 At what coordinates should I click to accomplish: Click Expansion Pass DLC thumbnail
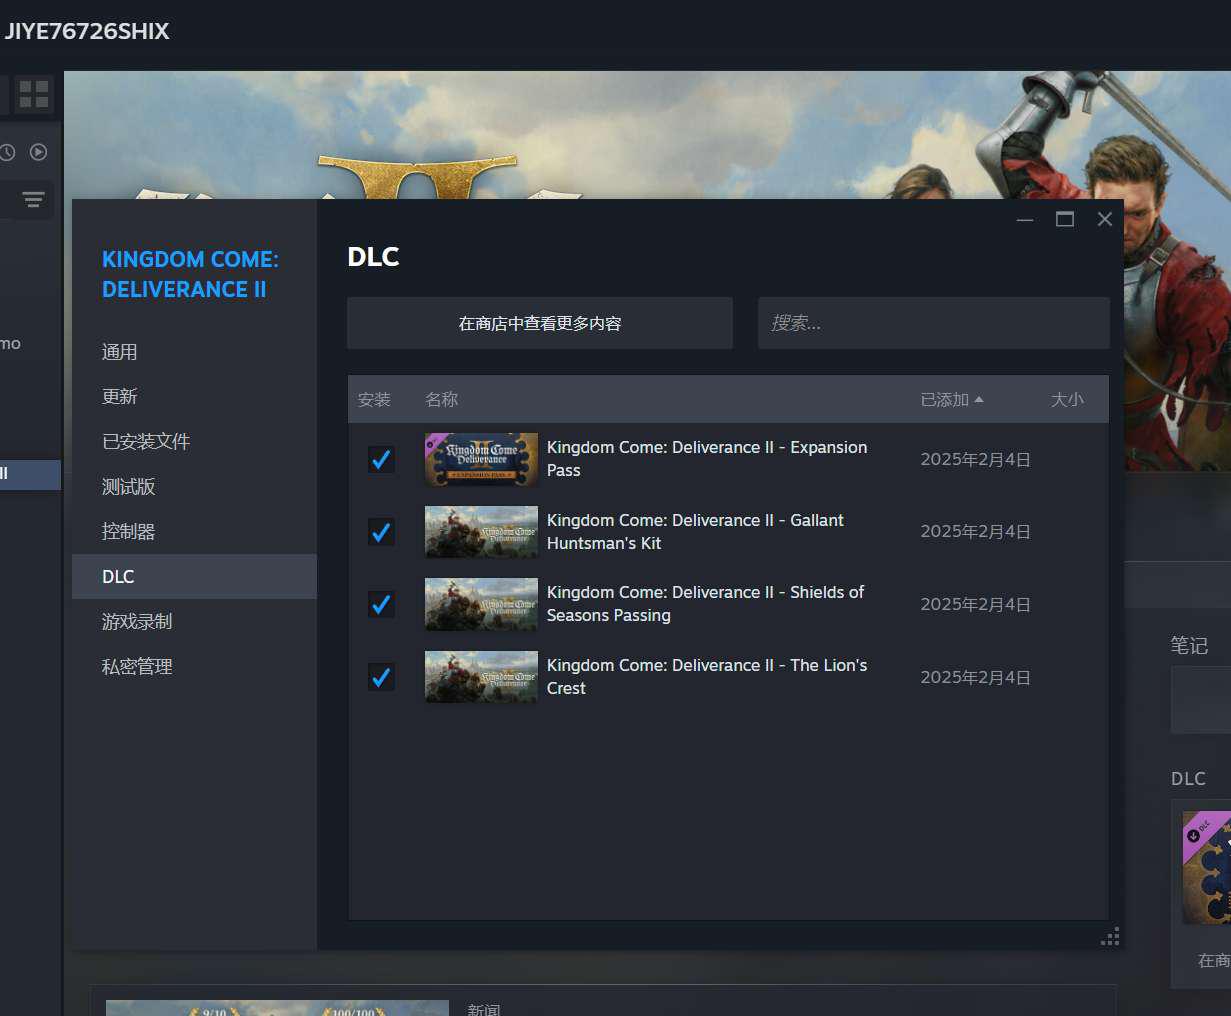coord(482,459)
